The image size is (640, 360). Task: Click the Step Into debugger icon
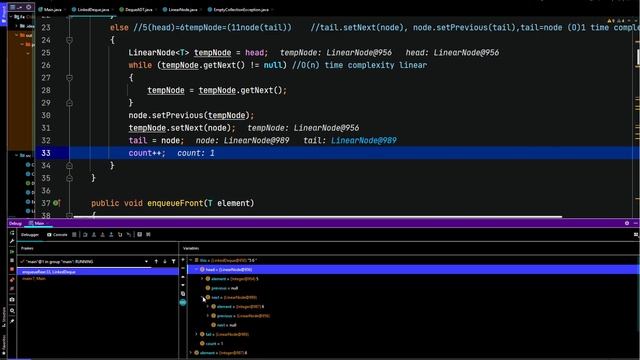94,235
